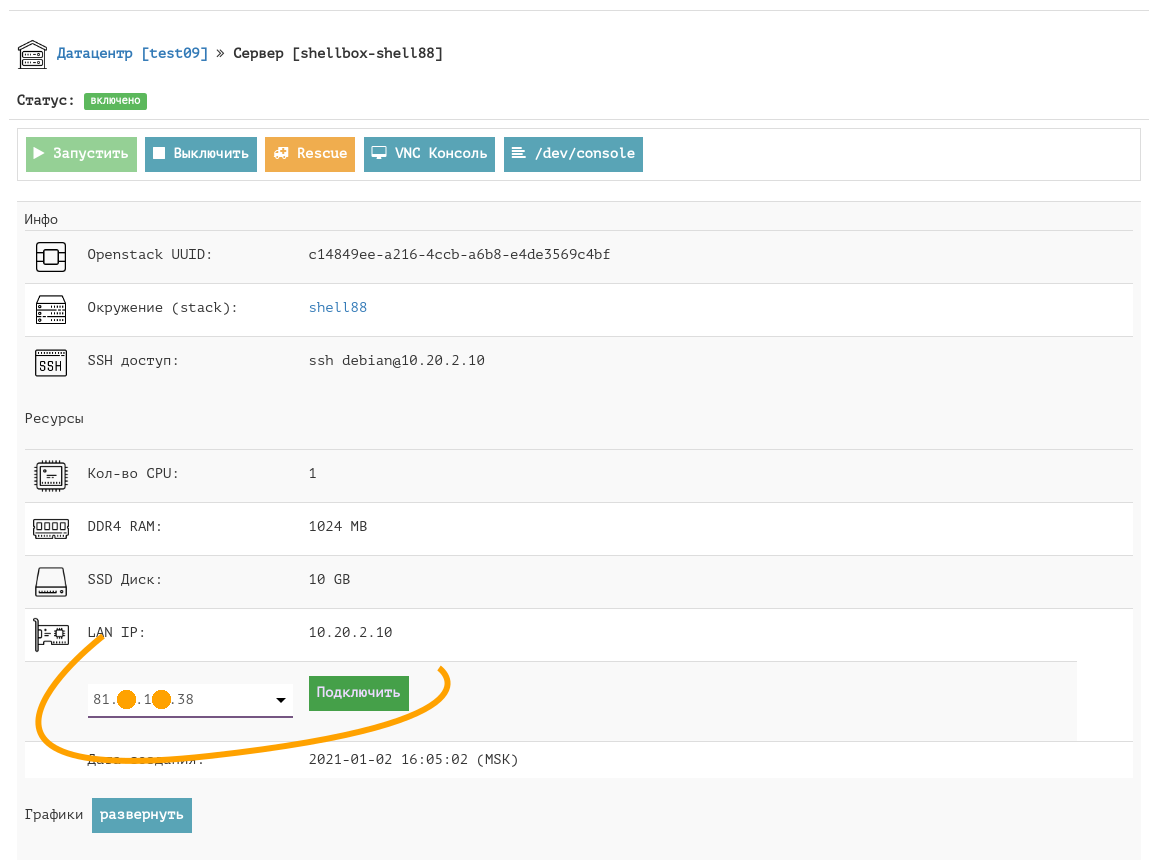Viewport: 1161px width, 860px height.
Task: Boot server into Rescue mode
Action: pyautogui.click(x=310, y=154)
